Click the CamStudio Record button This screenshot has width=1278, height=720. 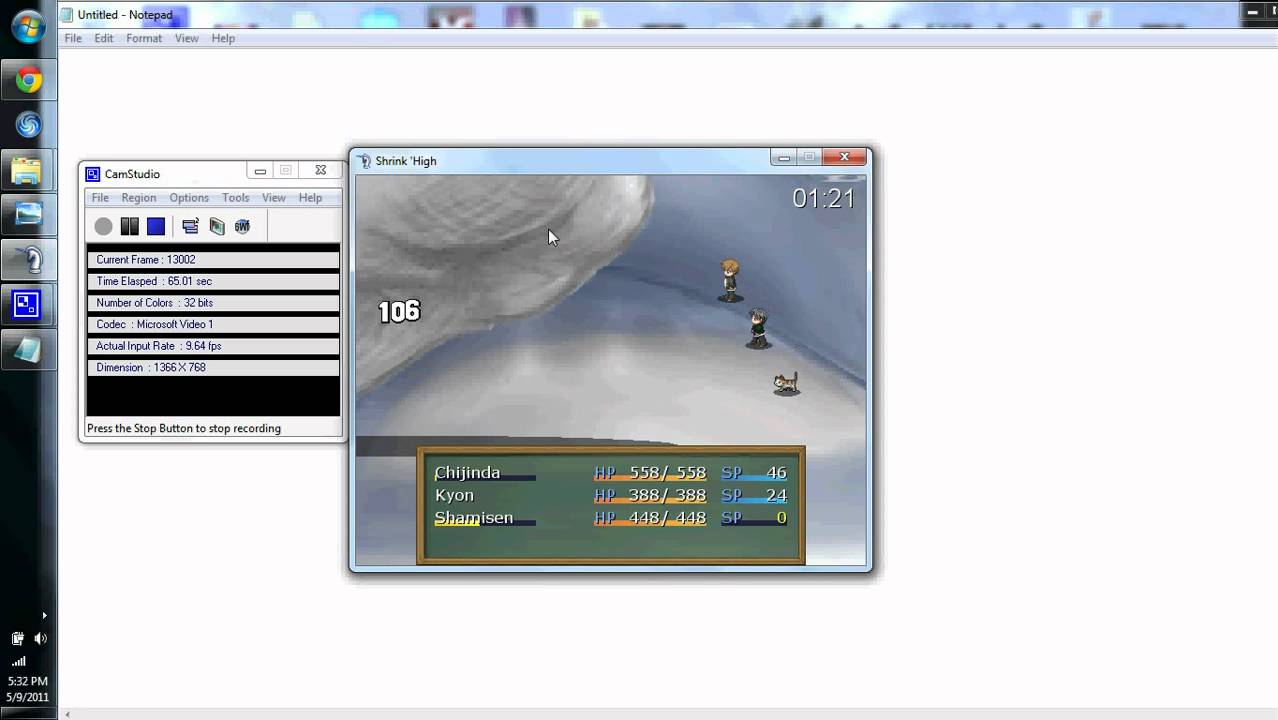103,226
